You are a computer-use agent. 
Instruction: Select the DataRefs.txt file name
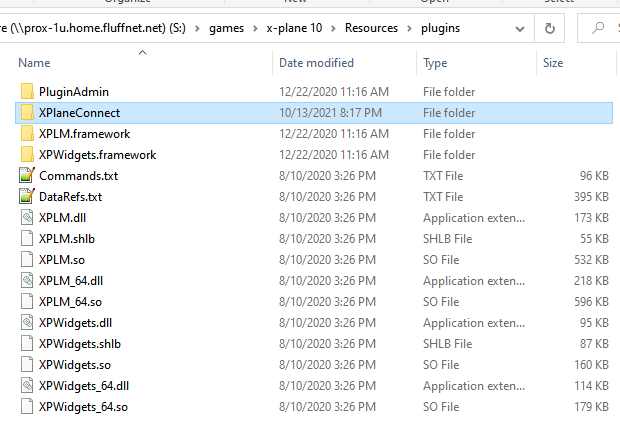pos(70,196)
